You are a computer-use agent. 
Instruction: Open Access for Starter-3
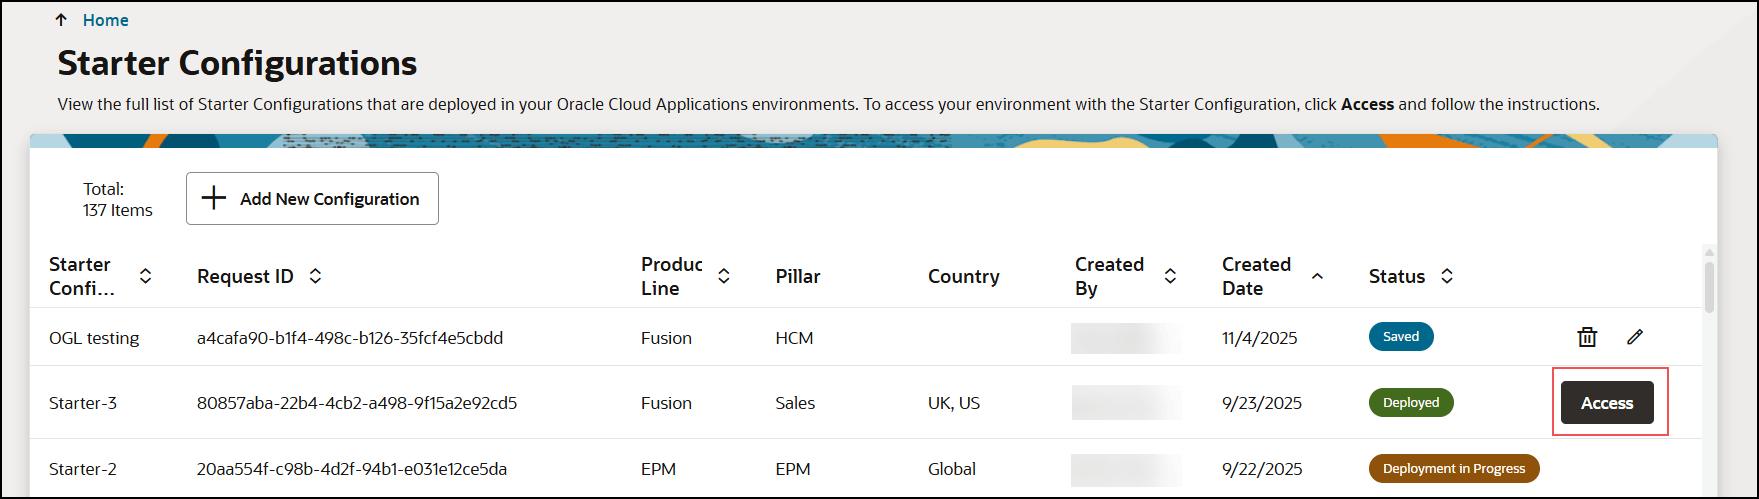pos(1606,403)
